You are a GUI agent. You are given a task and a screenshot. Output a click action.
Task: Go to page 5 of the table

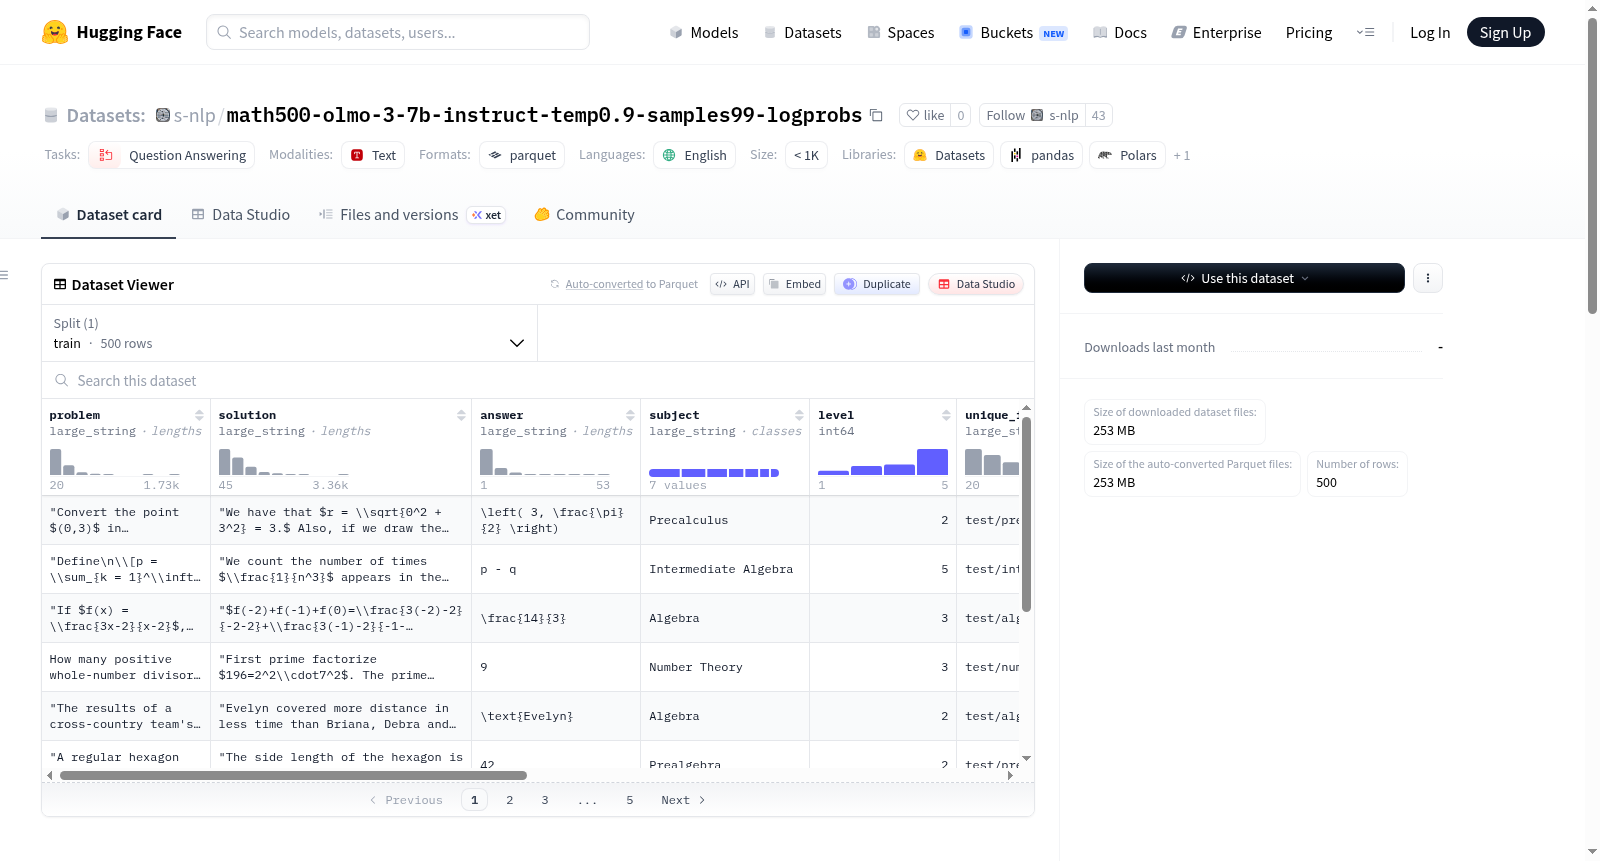(x=630, y=800)
